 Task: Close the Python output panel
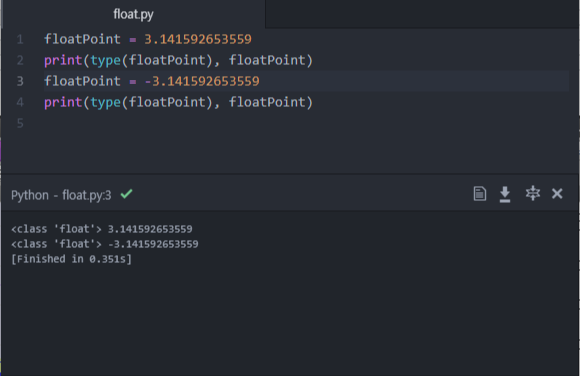click(x=557, y=194)
